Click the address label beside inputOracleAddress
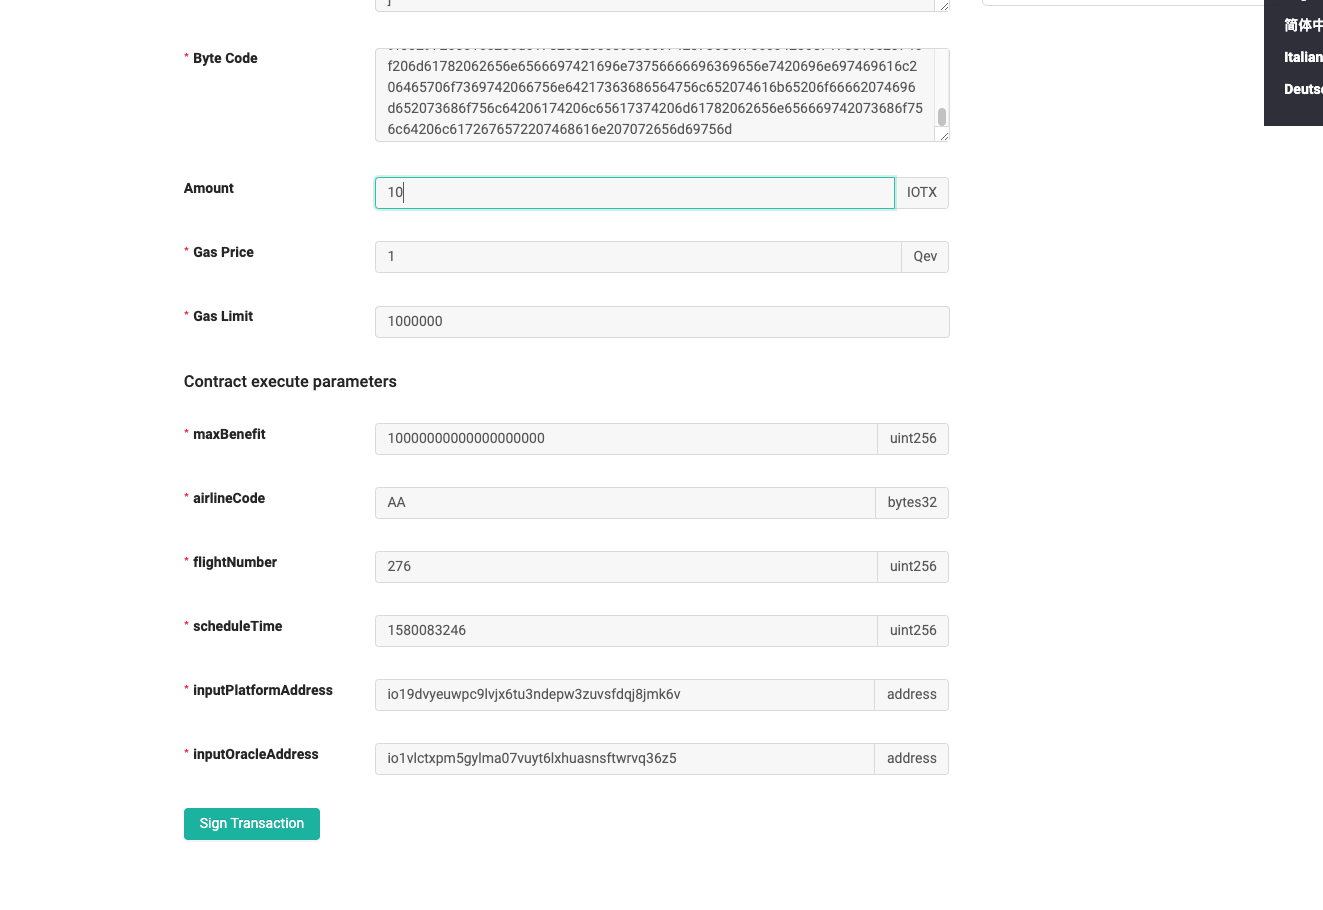The width and height of the screenshot is (1323, 910). [x=911, y=758]
